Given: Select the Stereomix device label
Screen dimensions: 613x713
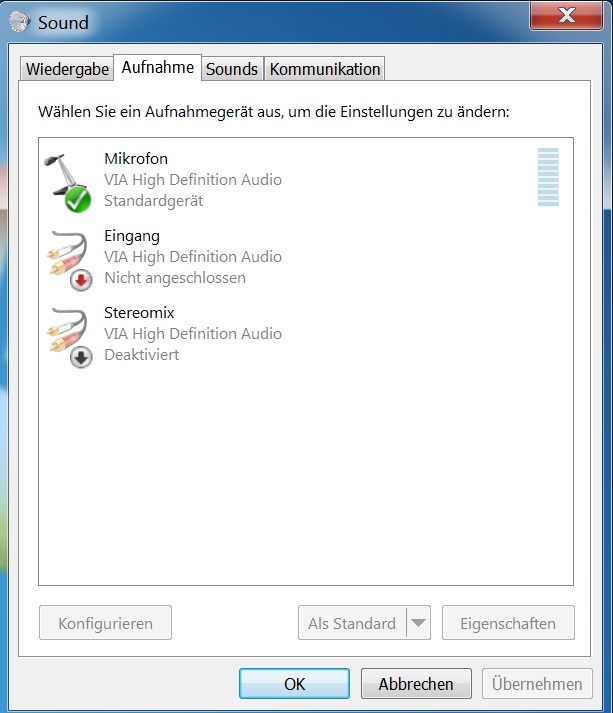Looking at the screenshot, I should (x=139, y=313).
